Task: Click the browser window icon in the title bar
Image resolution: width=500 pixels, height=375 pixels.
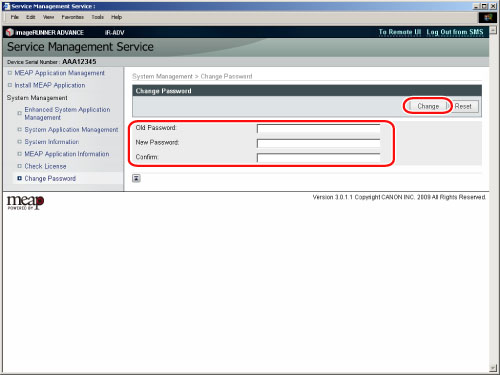Action: pos(7,6)
